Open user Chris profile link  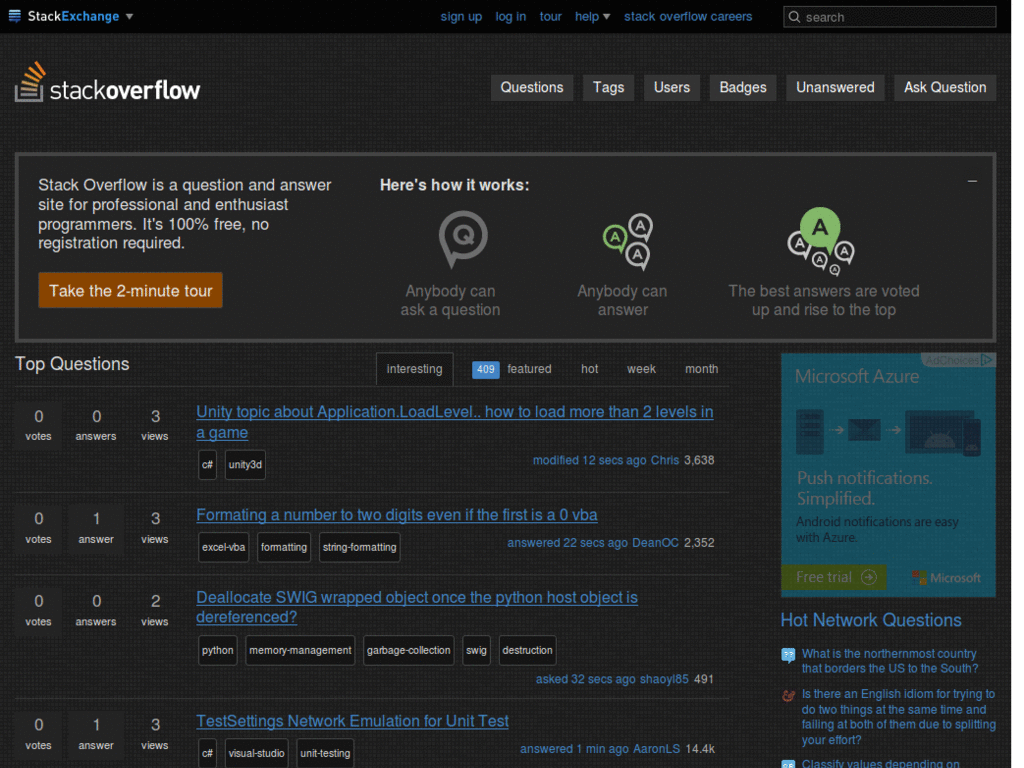pyautogui.click(x=664, y=460)
